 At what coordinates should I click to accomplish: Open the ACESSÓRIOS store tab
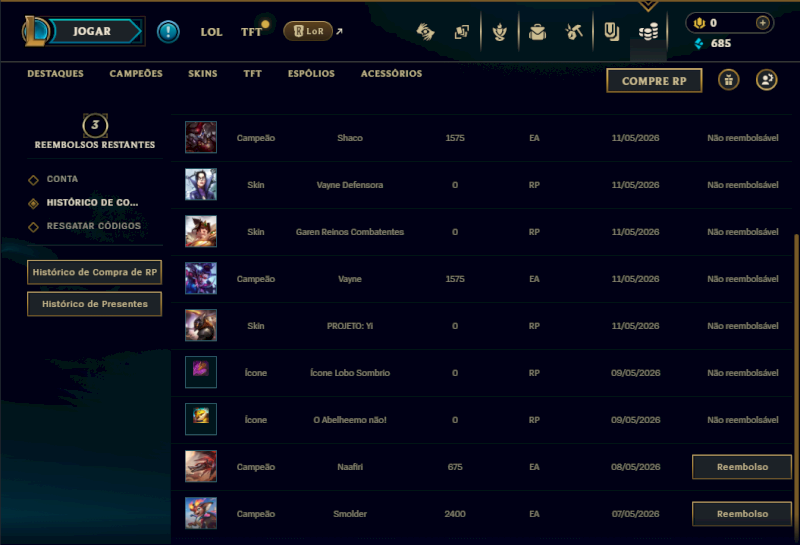click(x=391, y=73)
